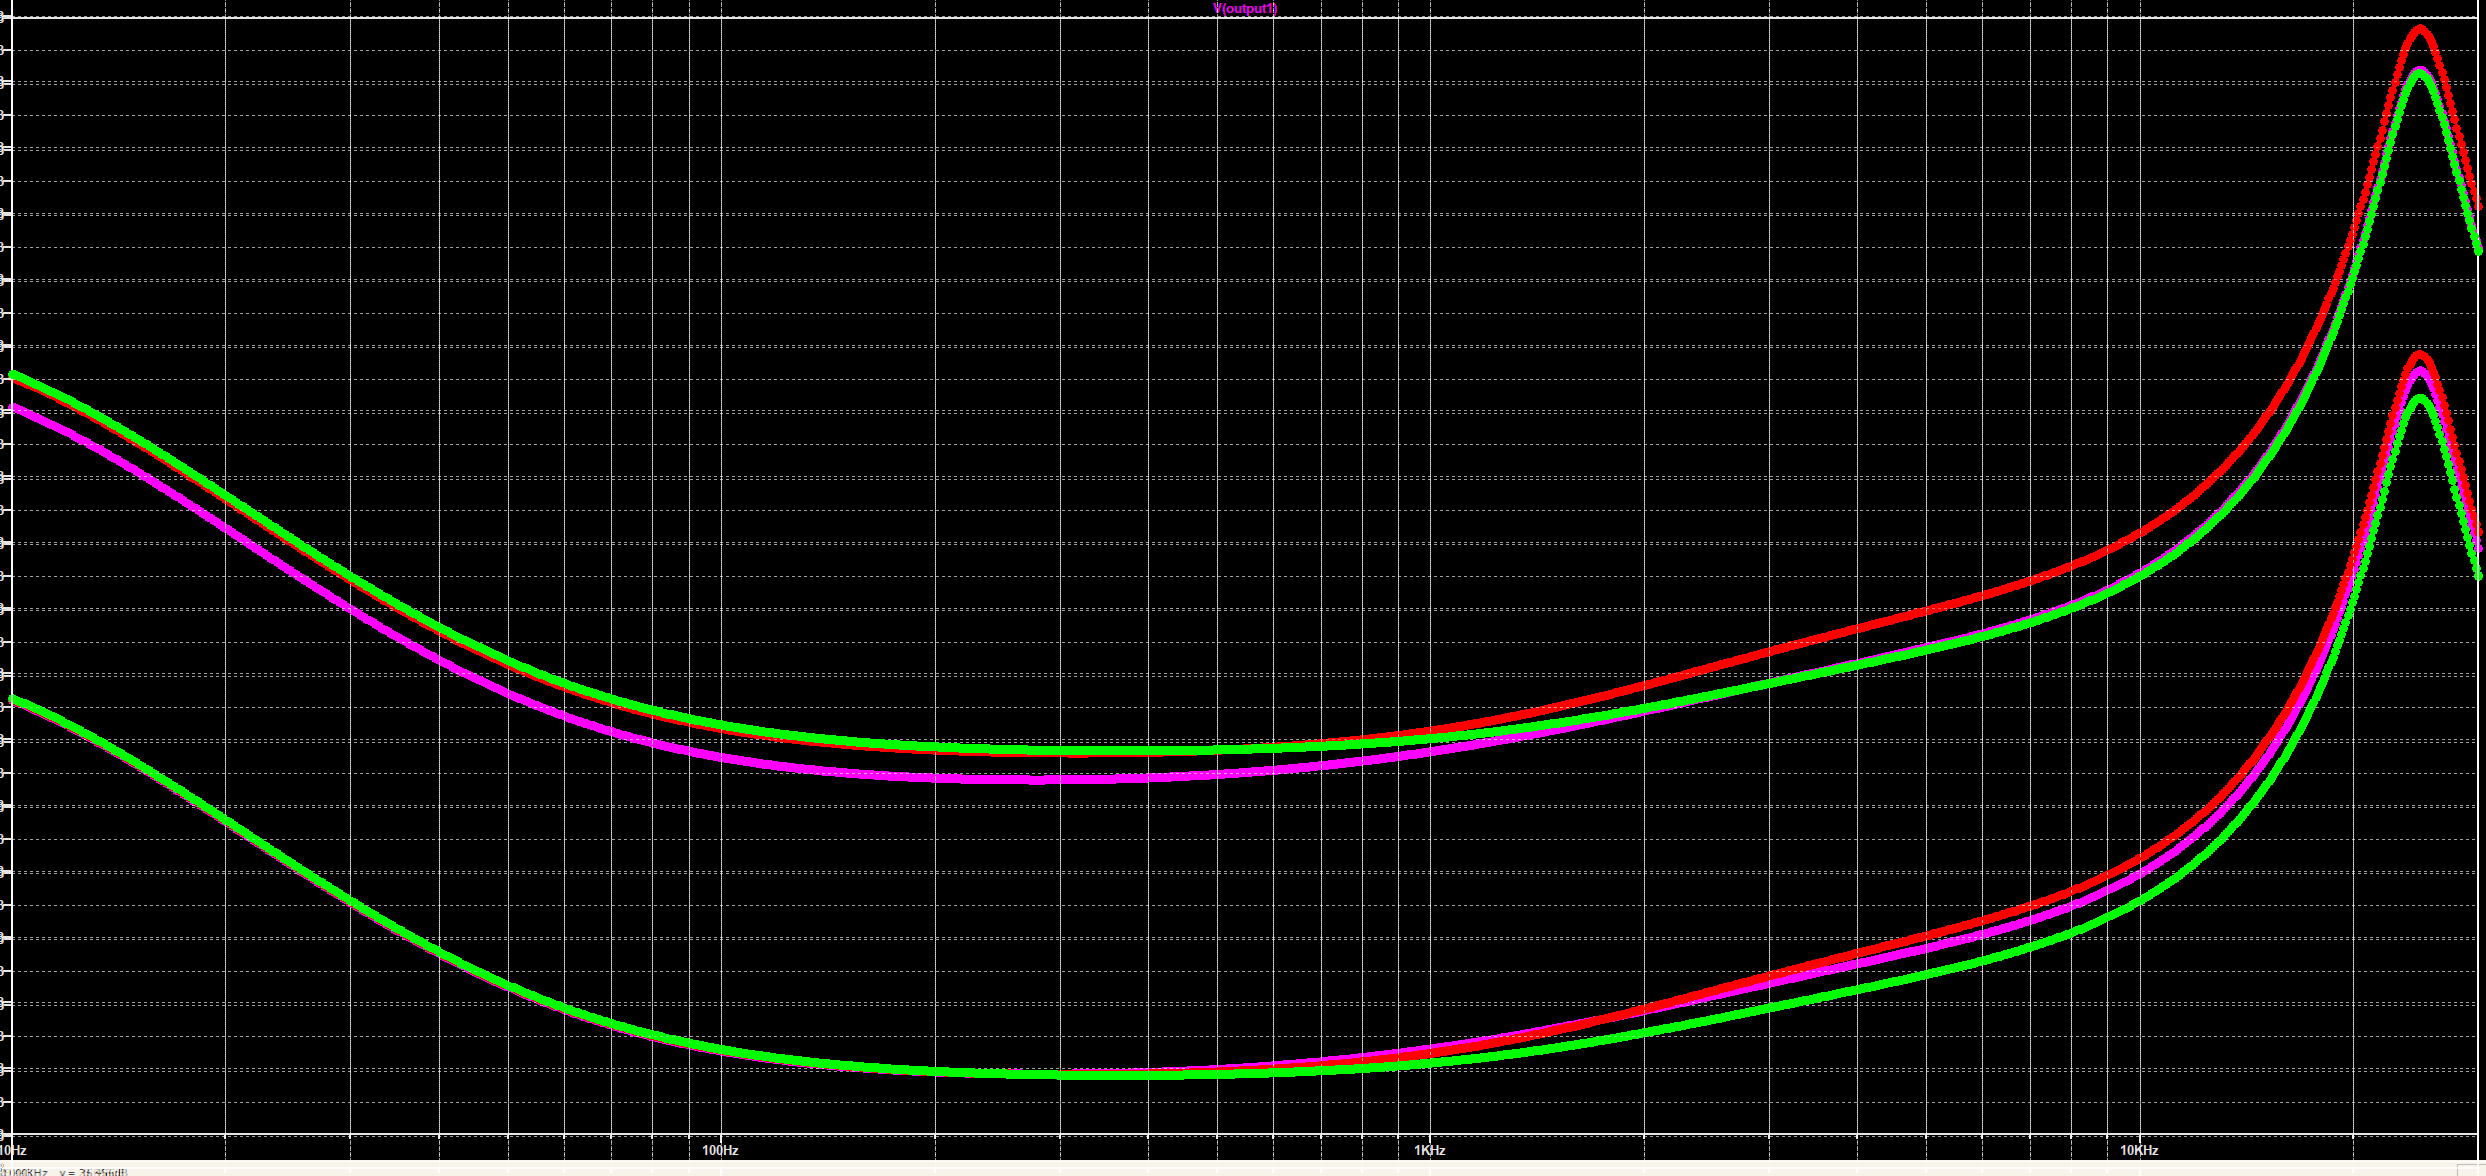Click the top red curve's endpoint at right edge
This screenshot has height=1176, width=2486.
[x=2479, y=208]
